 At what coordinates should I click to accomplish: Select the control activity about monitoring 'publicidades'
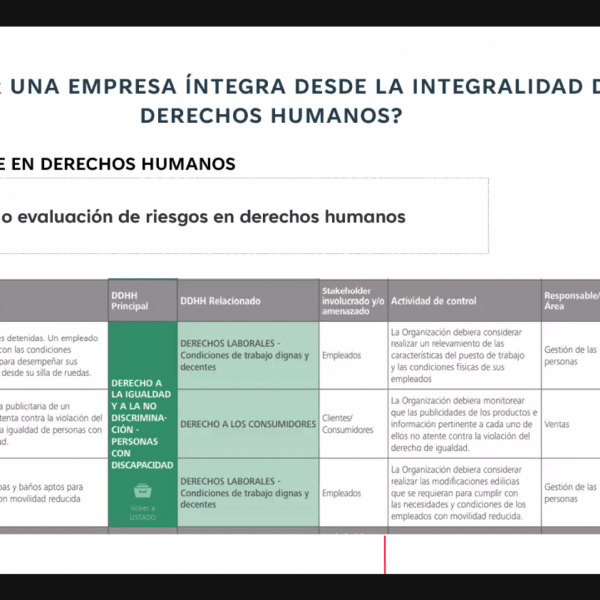coord(463,424)
